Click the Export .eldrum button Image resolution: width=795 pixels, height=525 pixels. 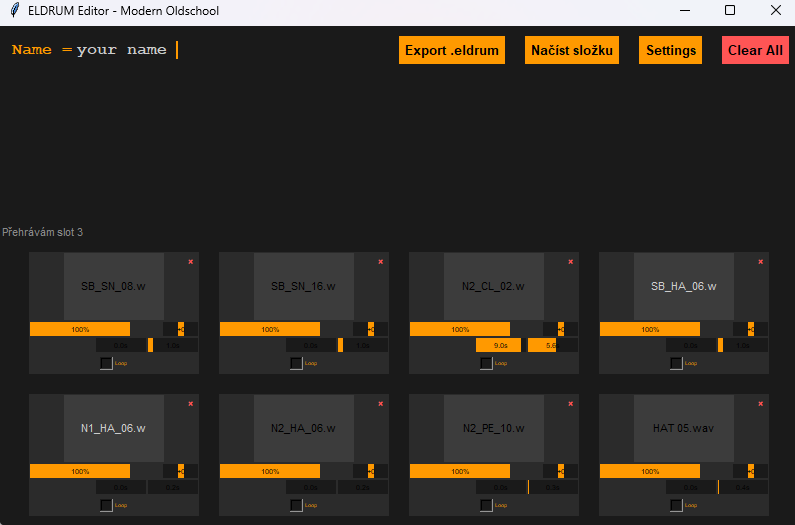tap(452, 50)
